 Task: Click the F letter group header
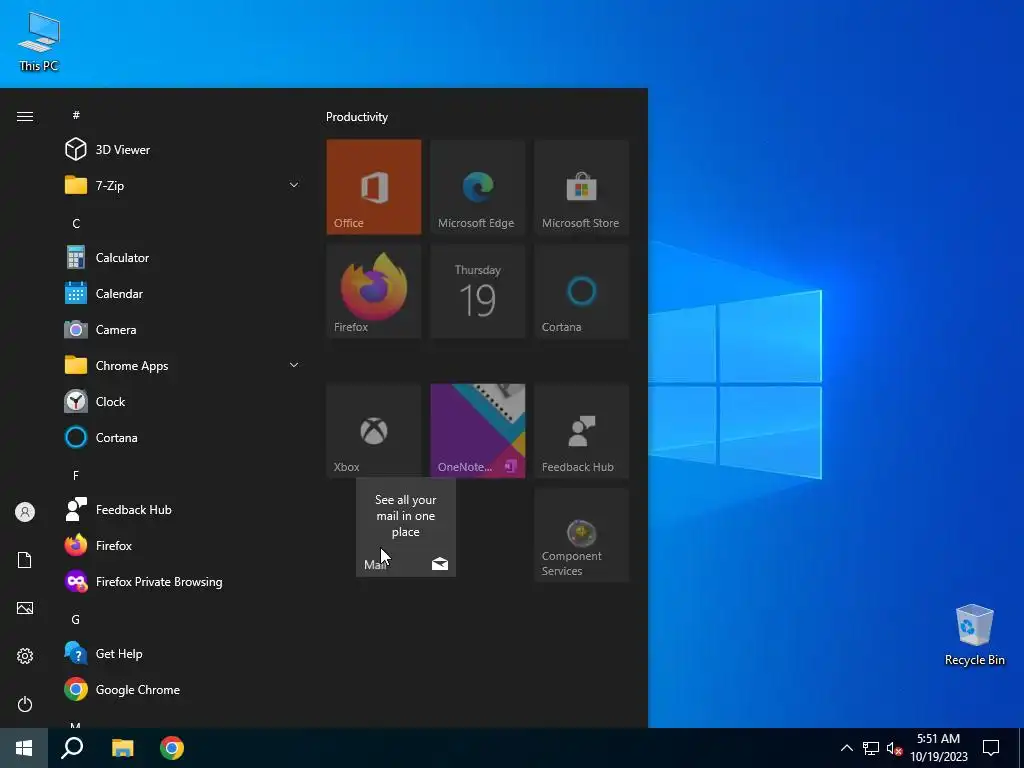(76, 475)
